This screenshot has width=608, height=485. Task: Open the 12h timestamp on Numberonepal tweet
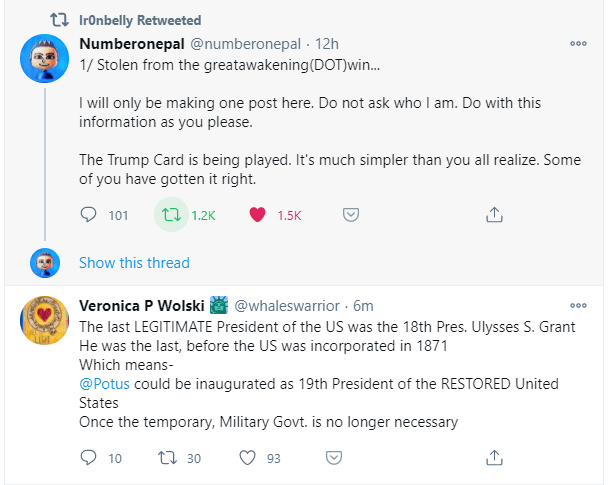(326, 44)
